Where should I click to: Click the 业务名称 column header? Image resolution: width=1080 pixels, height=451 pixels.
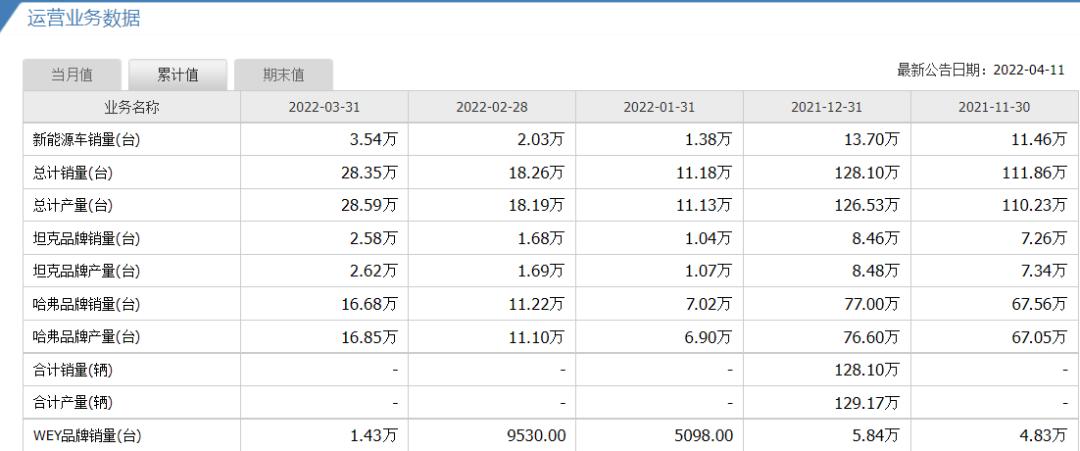coord(132,107)
